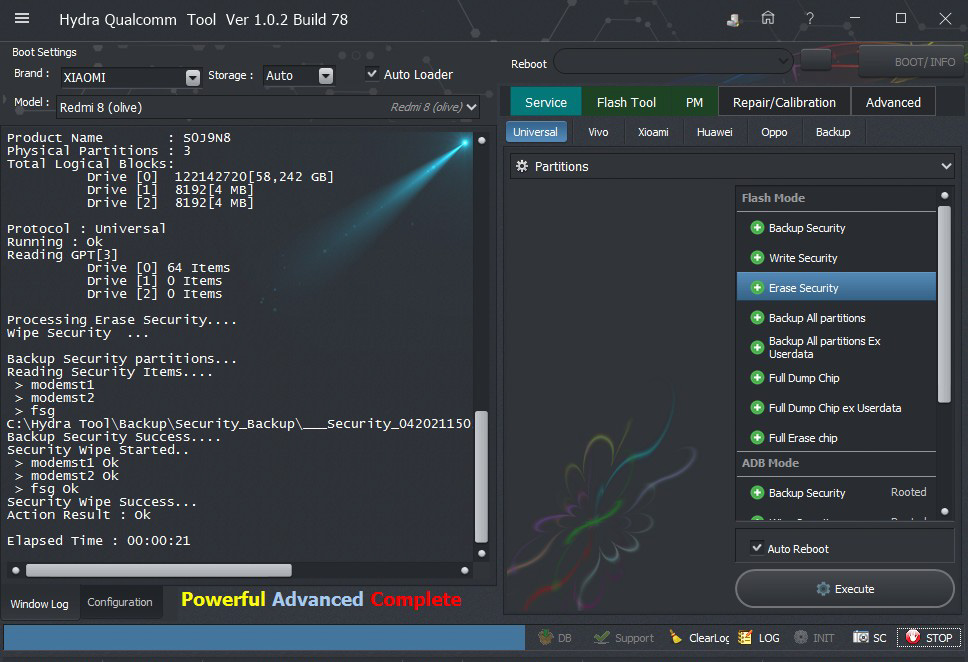This screenshot has width=968, height=662.
Task: Select the Oppo sub-tab
Action: pos(774,132)
